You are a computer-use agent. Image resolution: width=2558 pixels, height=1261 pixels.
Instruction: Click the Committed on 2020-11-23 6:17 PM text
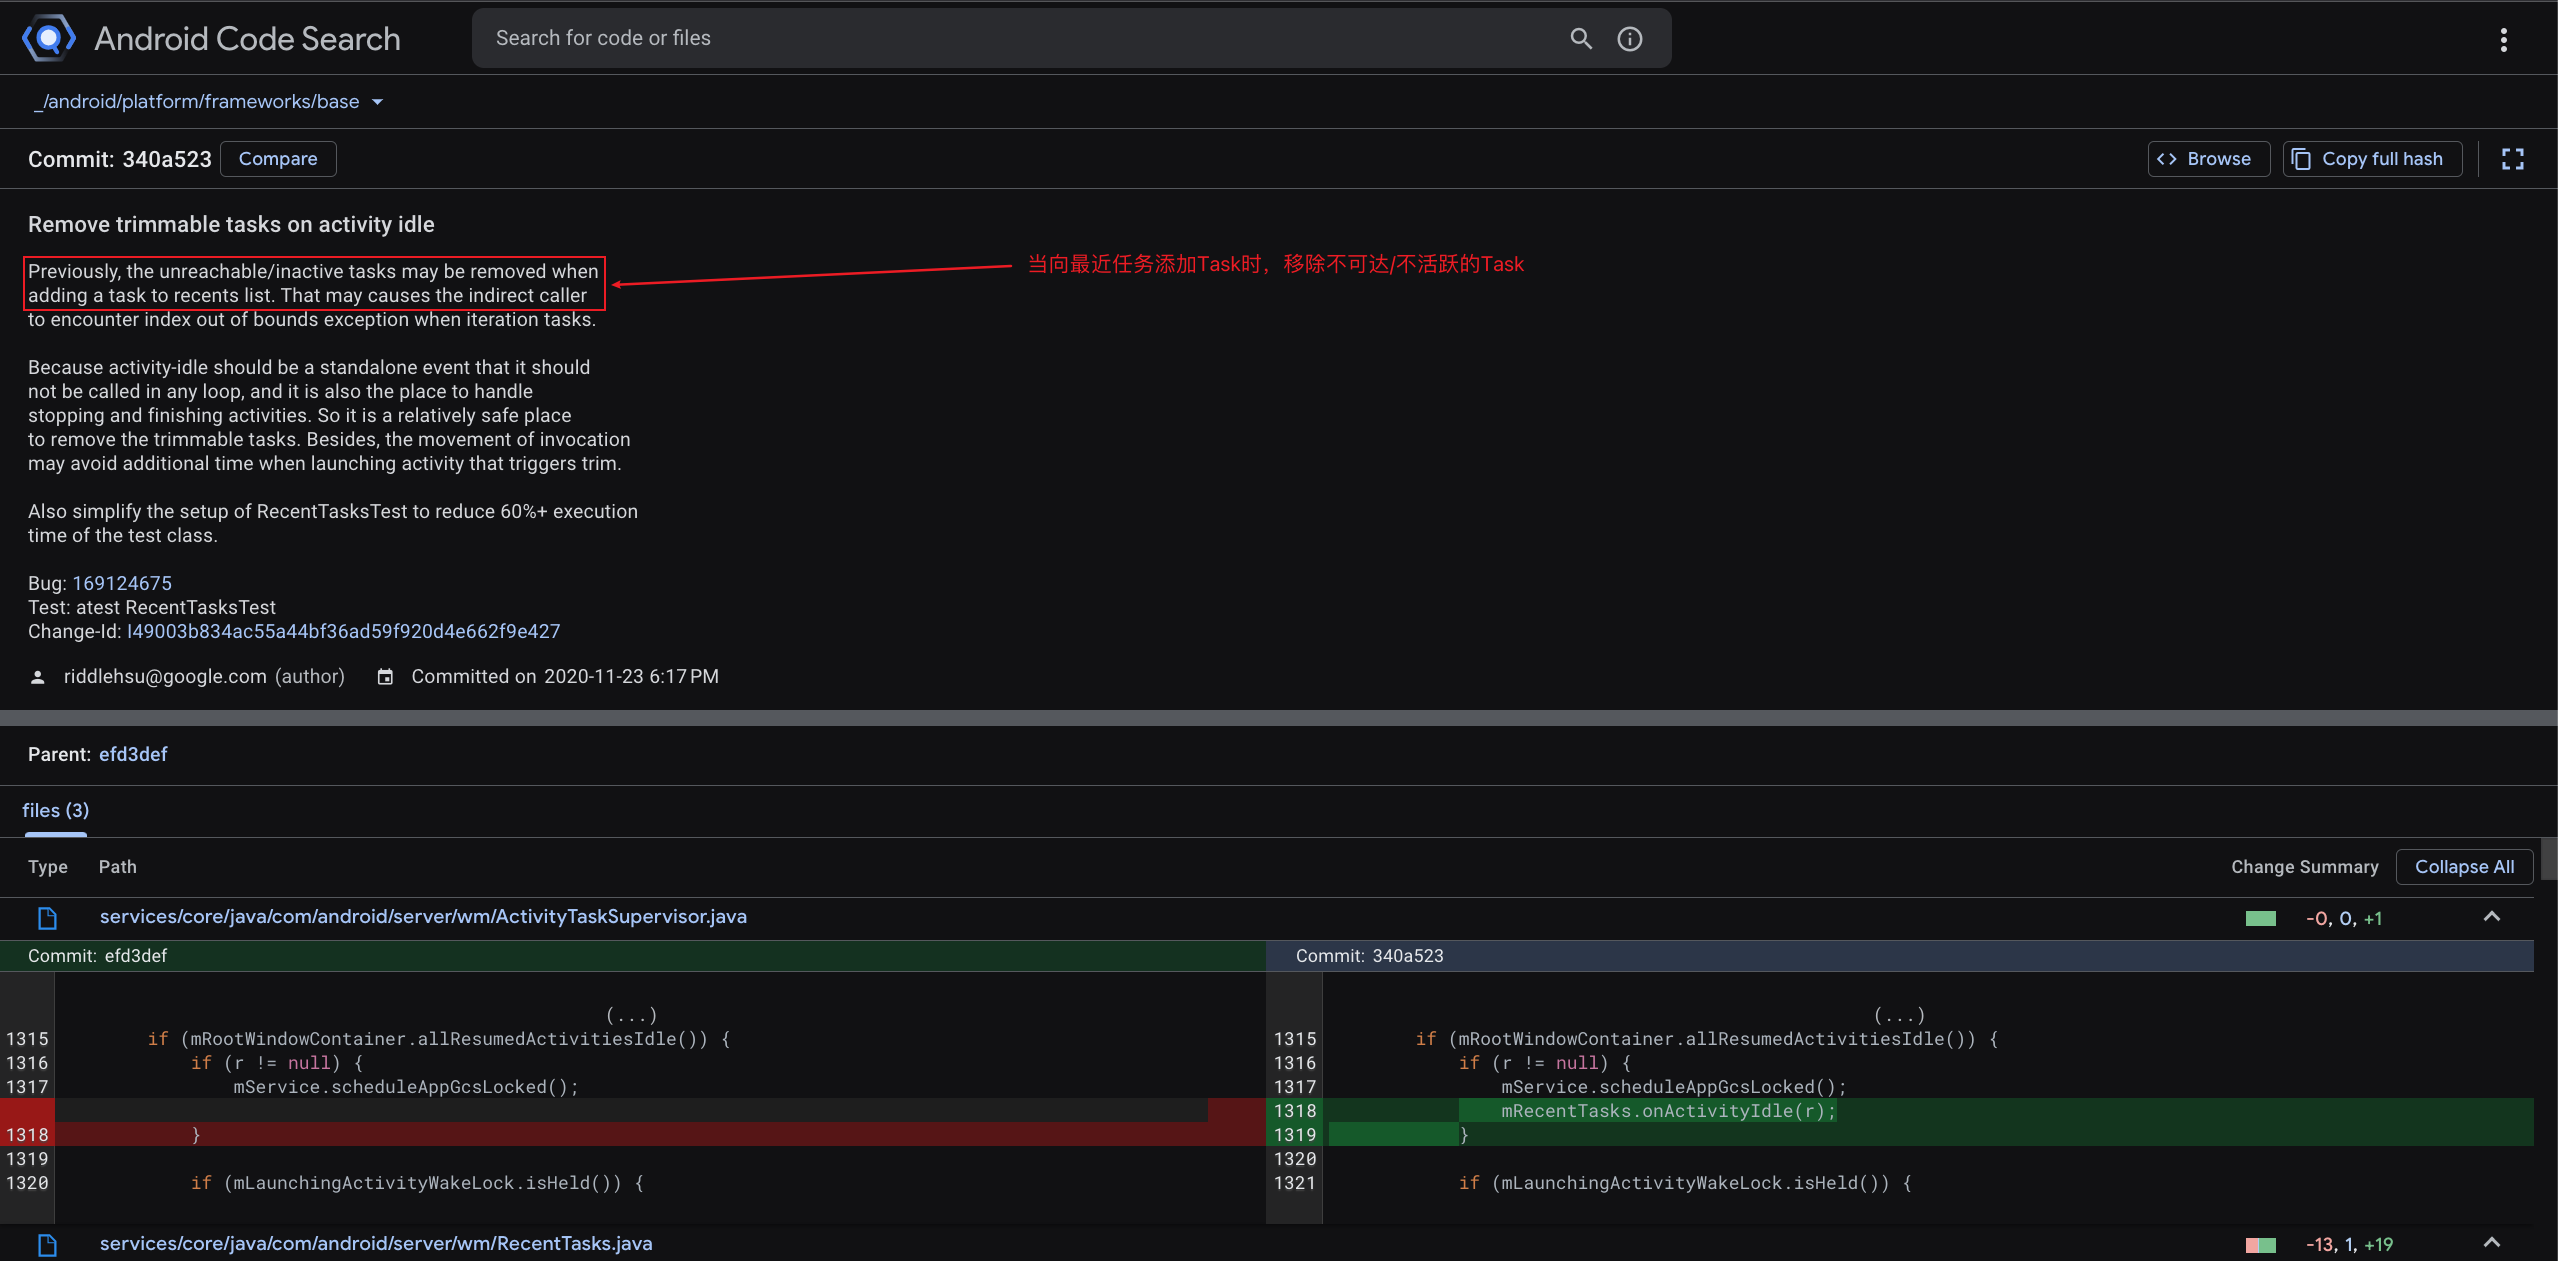click(x=565, y=677)
